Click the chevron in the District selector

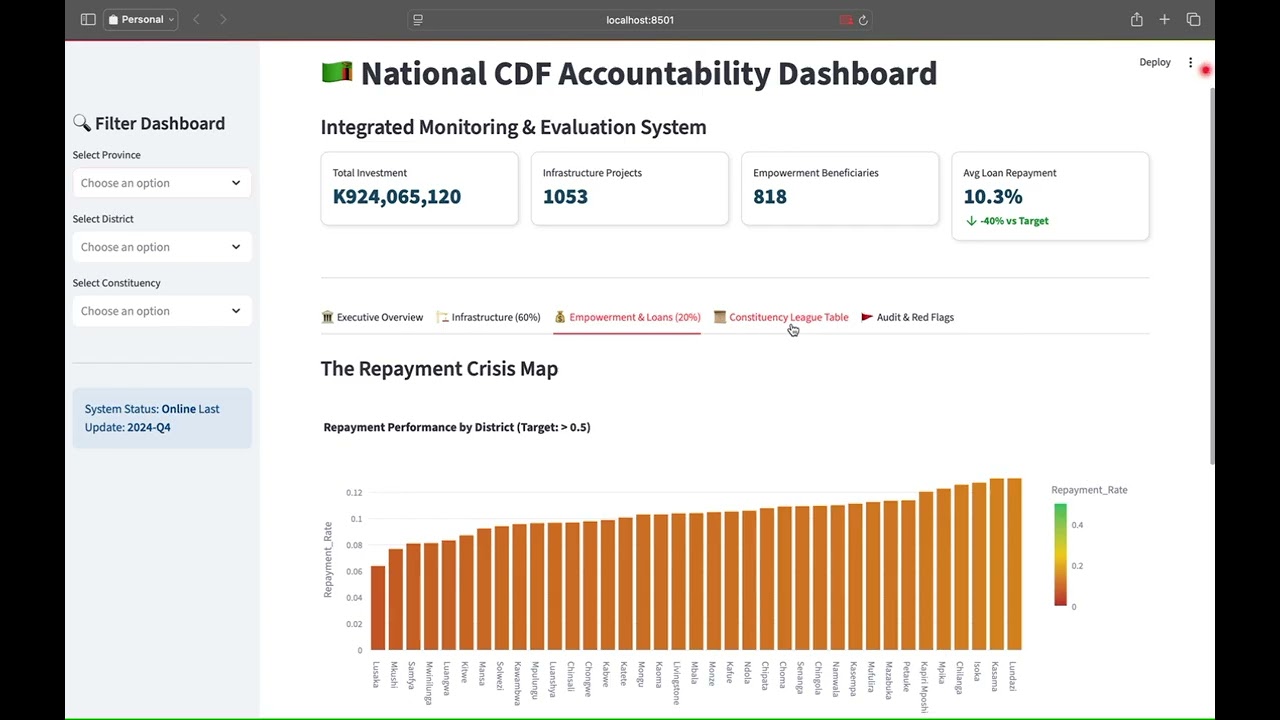click(x=236, y=247)
